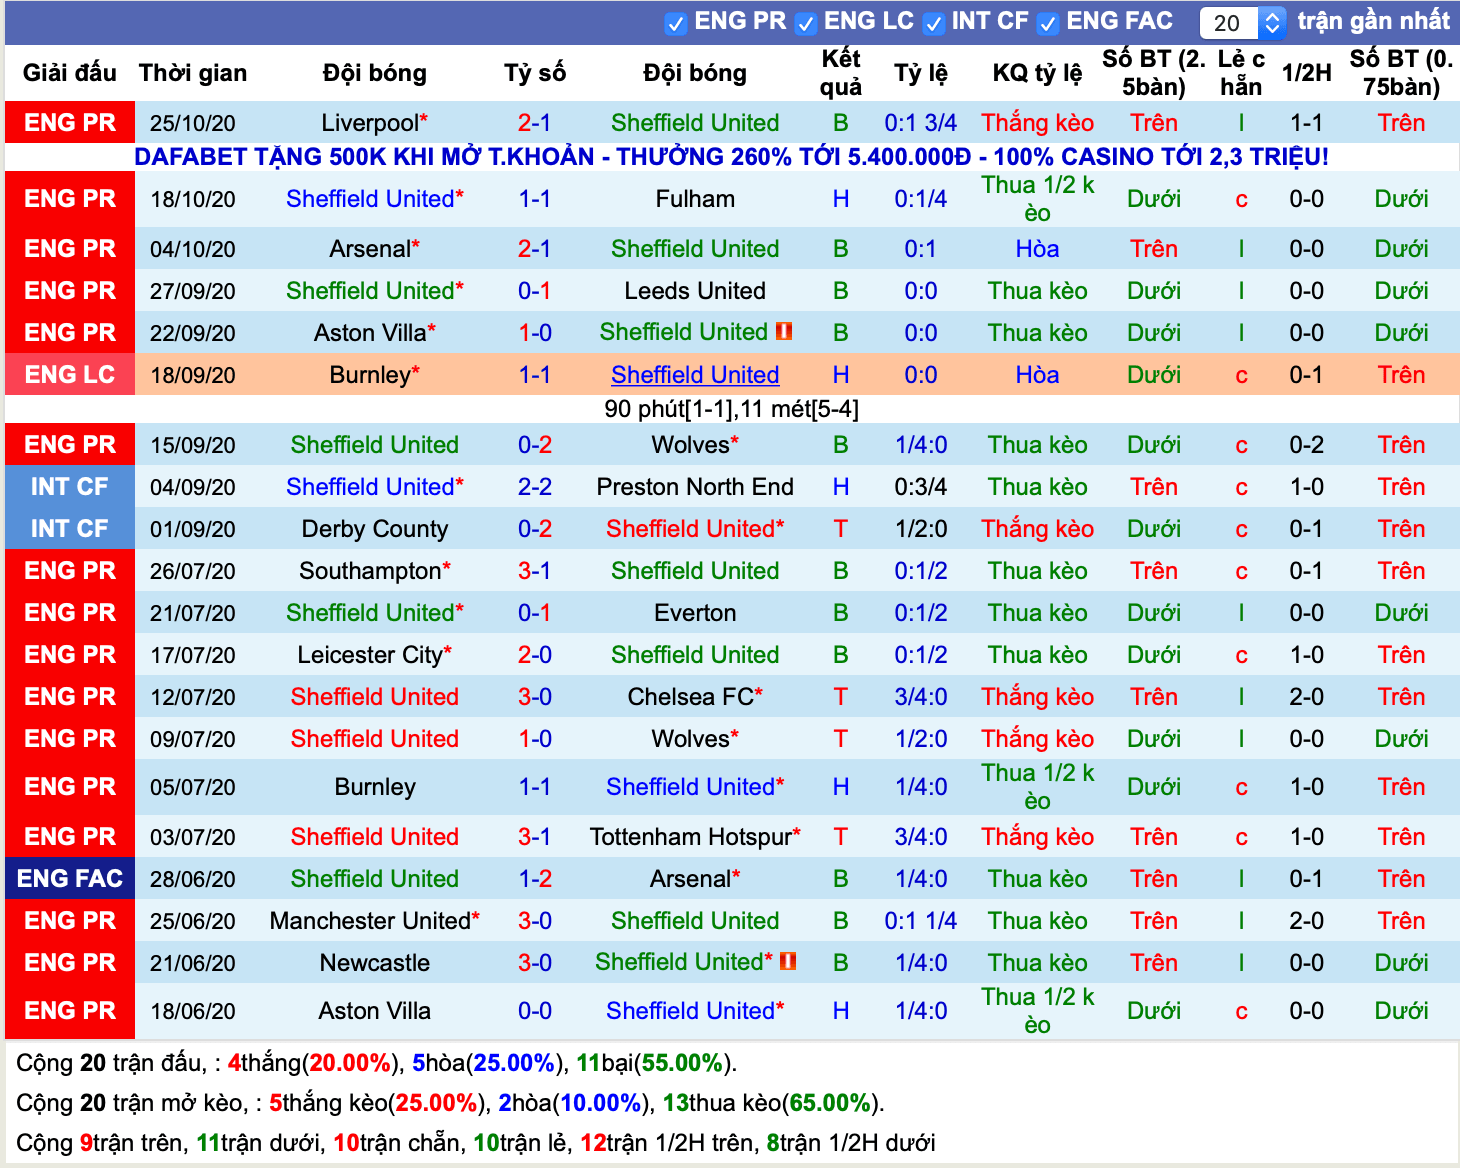Click underlined Sheffield United in Burnley row

695,375
